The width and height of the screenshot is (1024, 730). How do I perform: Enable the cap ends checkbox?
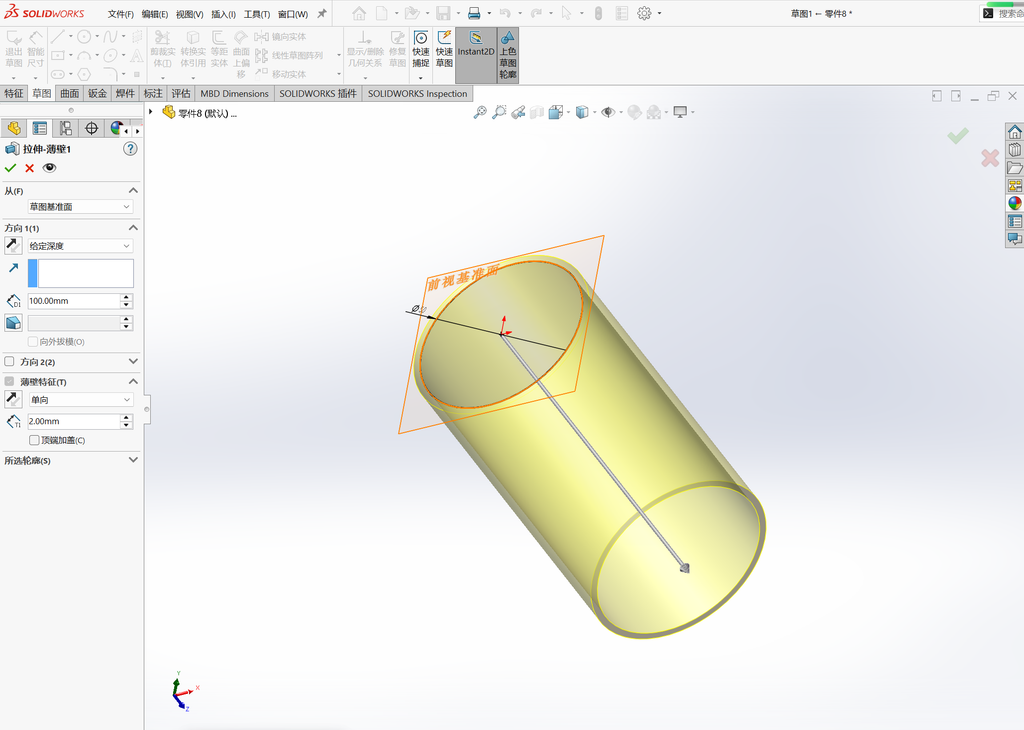click(34, 440)
